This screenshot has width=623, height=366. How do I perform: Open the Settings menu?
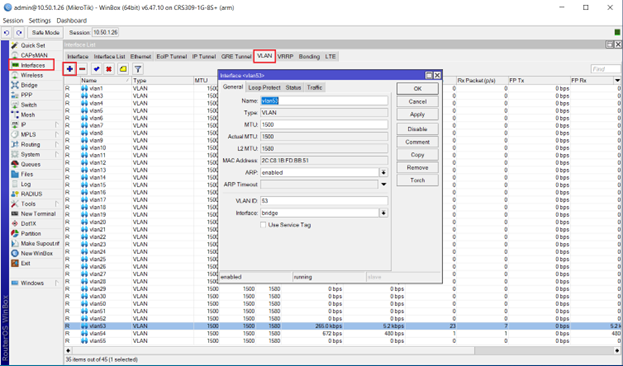pyautogui.click(x=40, y=21)
